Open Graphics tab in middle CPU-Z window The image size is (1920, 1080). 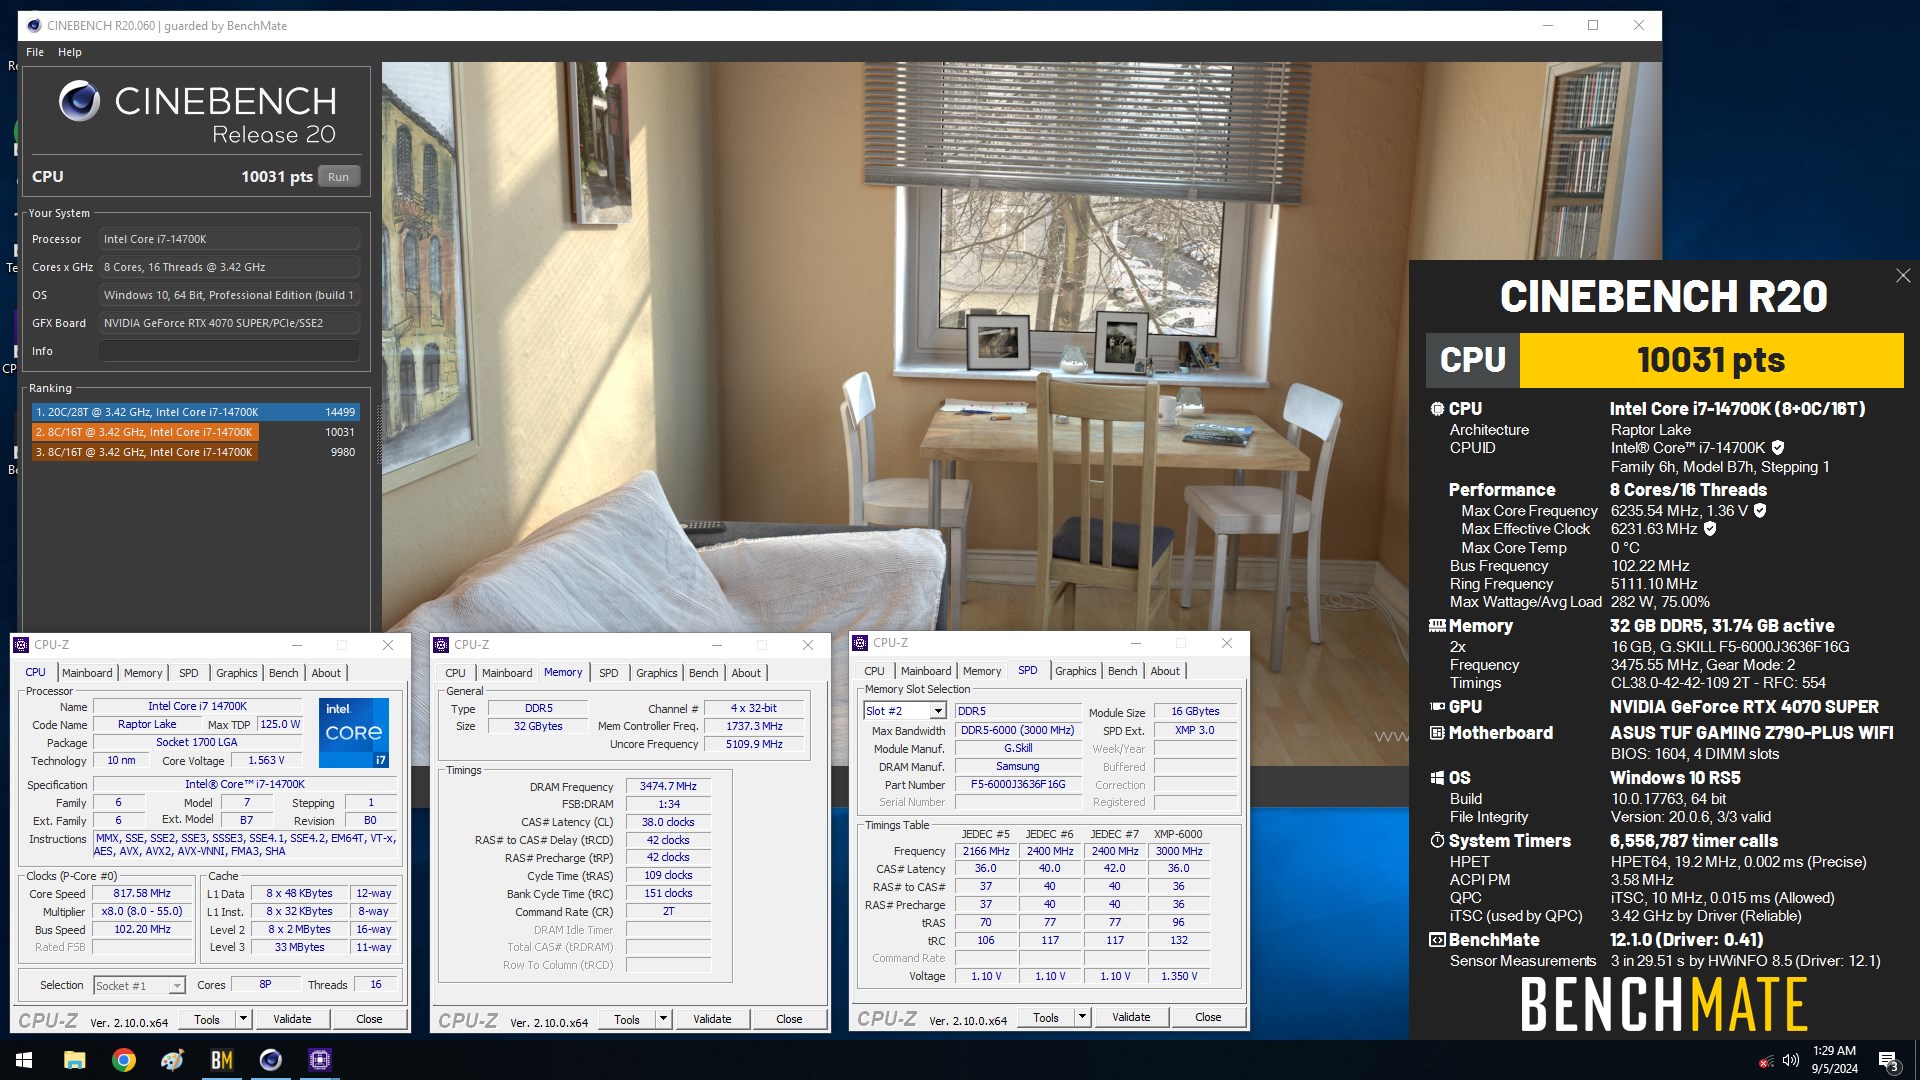657,673
